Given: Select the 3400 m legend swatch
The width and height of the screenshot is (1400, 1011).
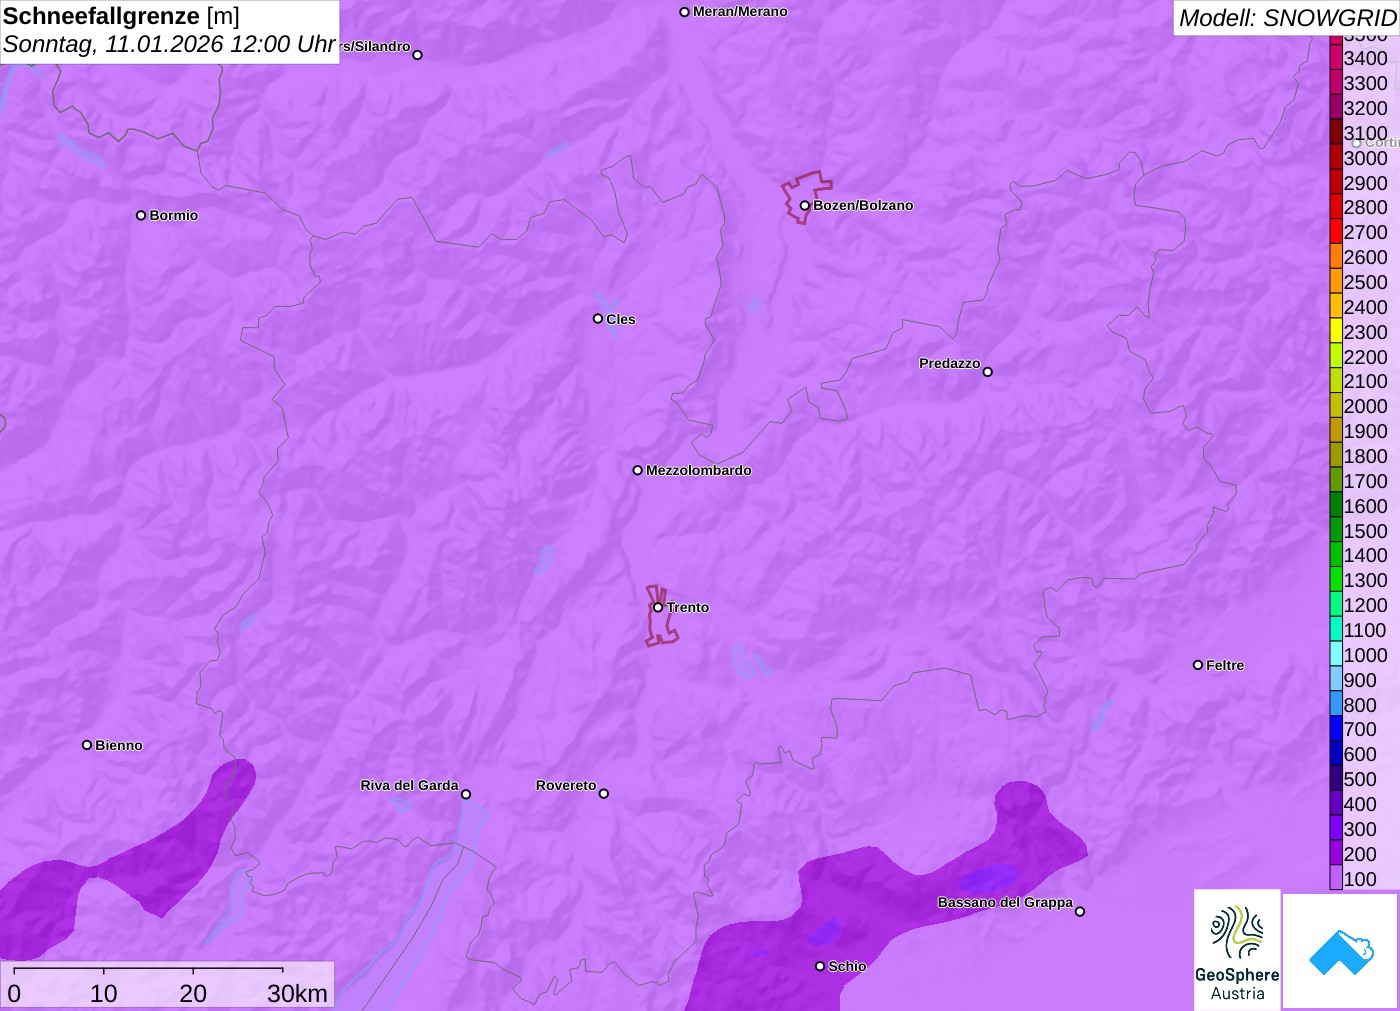Looking at the screenshot, I should tap(1336, 57).
